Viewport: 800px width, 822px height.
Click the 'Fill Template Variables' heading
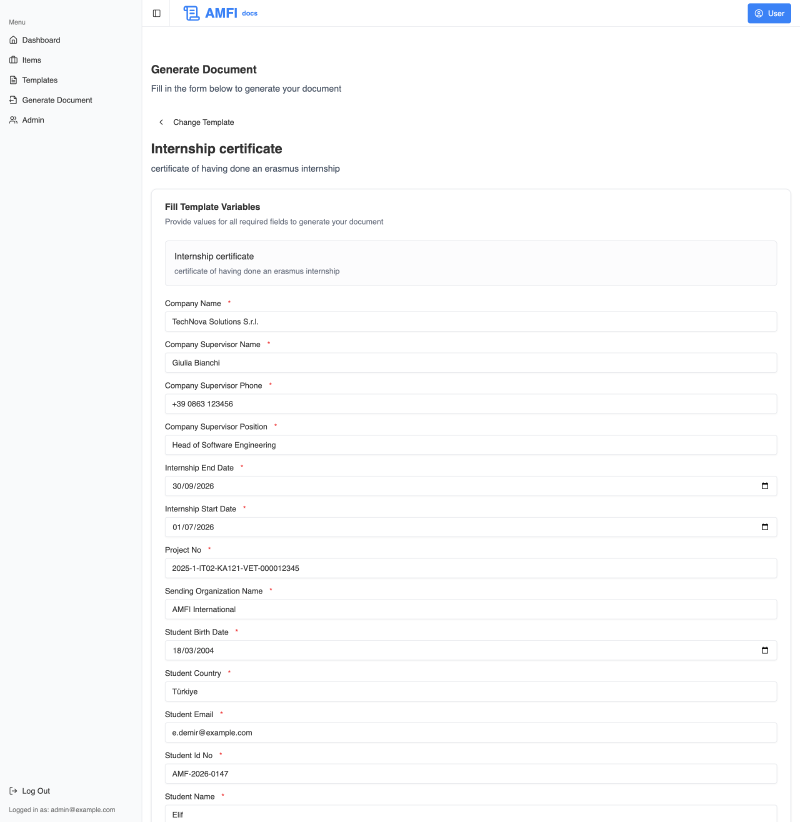click(212, 207)
